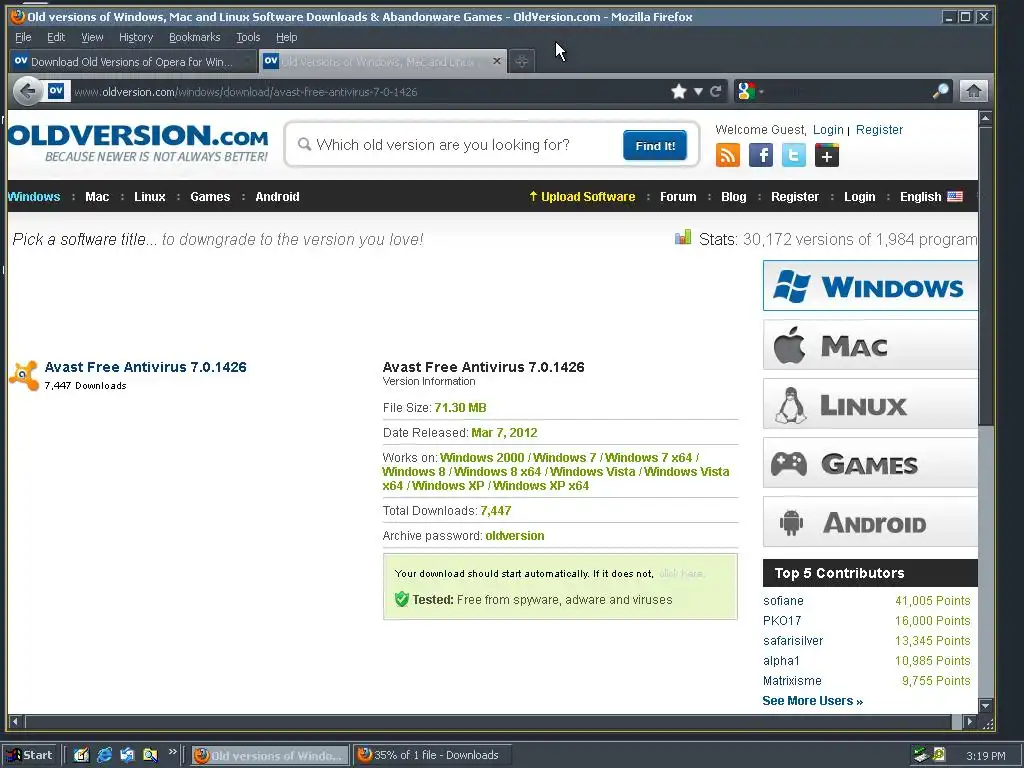Open contributor safarisilver's profile
This screenshot has height=768, width=1024.
coord(793,641)
